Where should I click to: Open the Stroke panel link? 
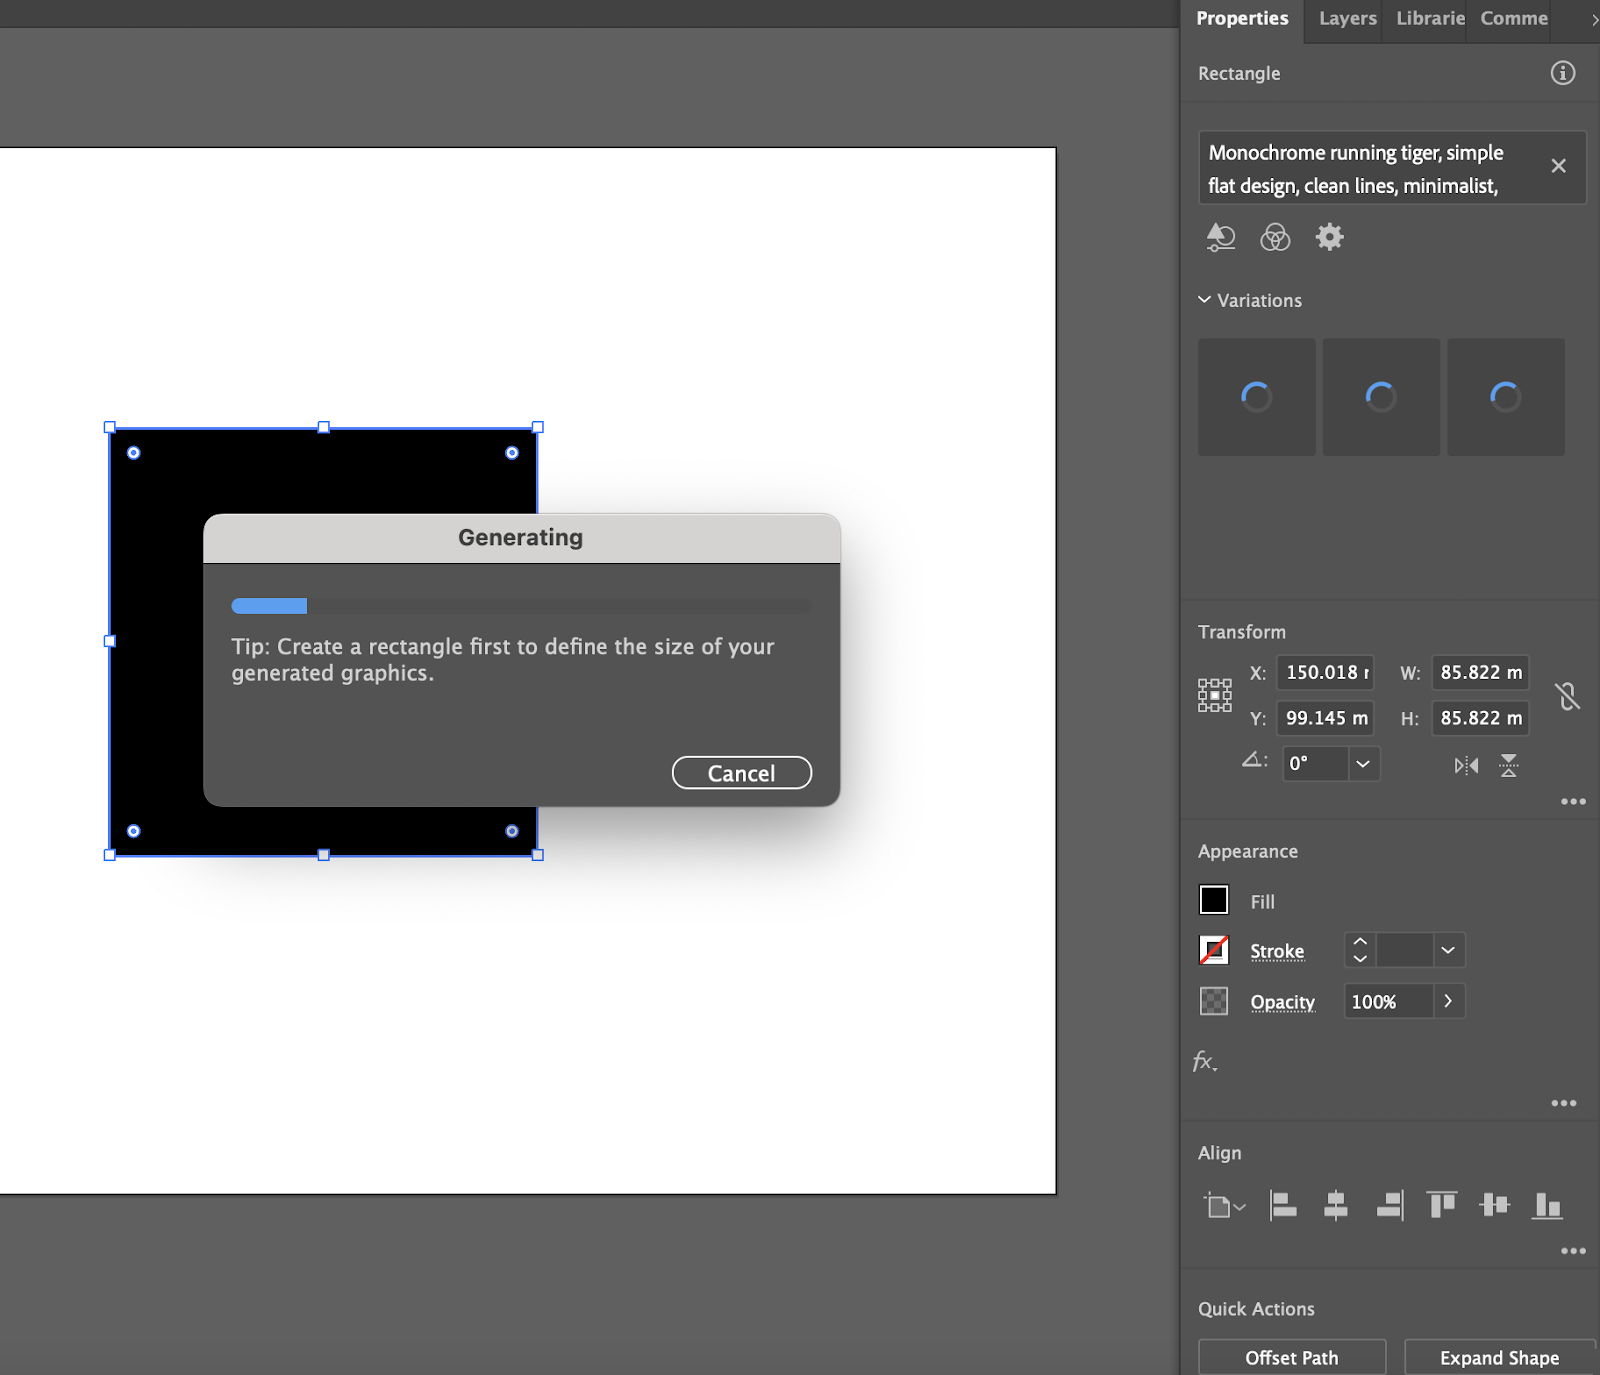[1277, 952]
